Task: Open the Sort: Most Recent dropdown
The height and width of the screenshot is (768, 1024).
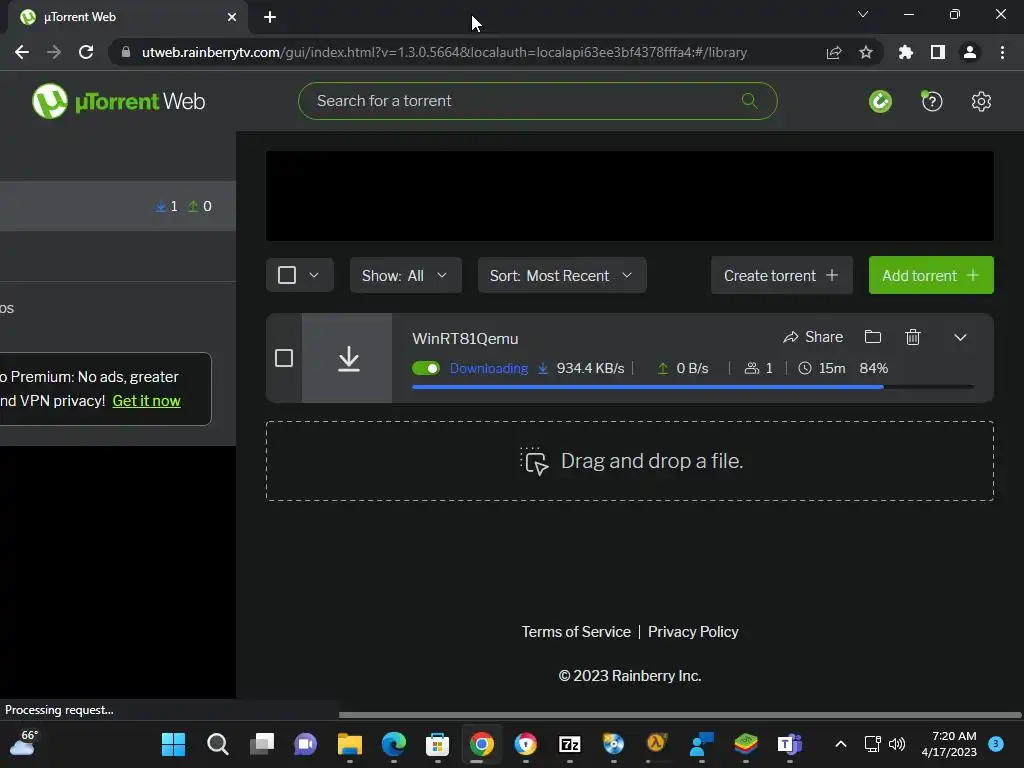Action: (562, 276)
